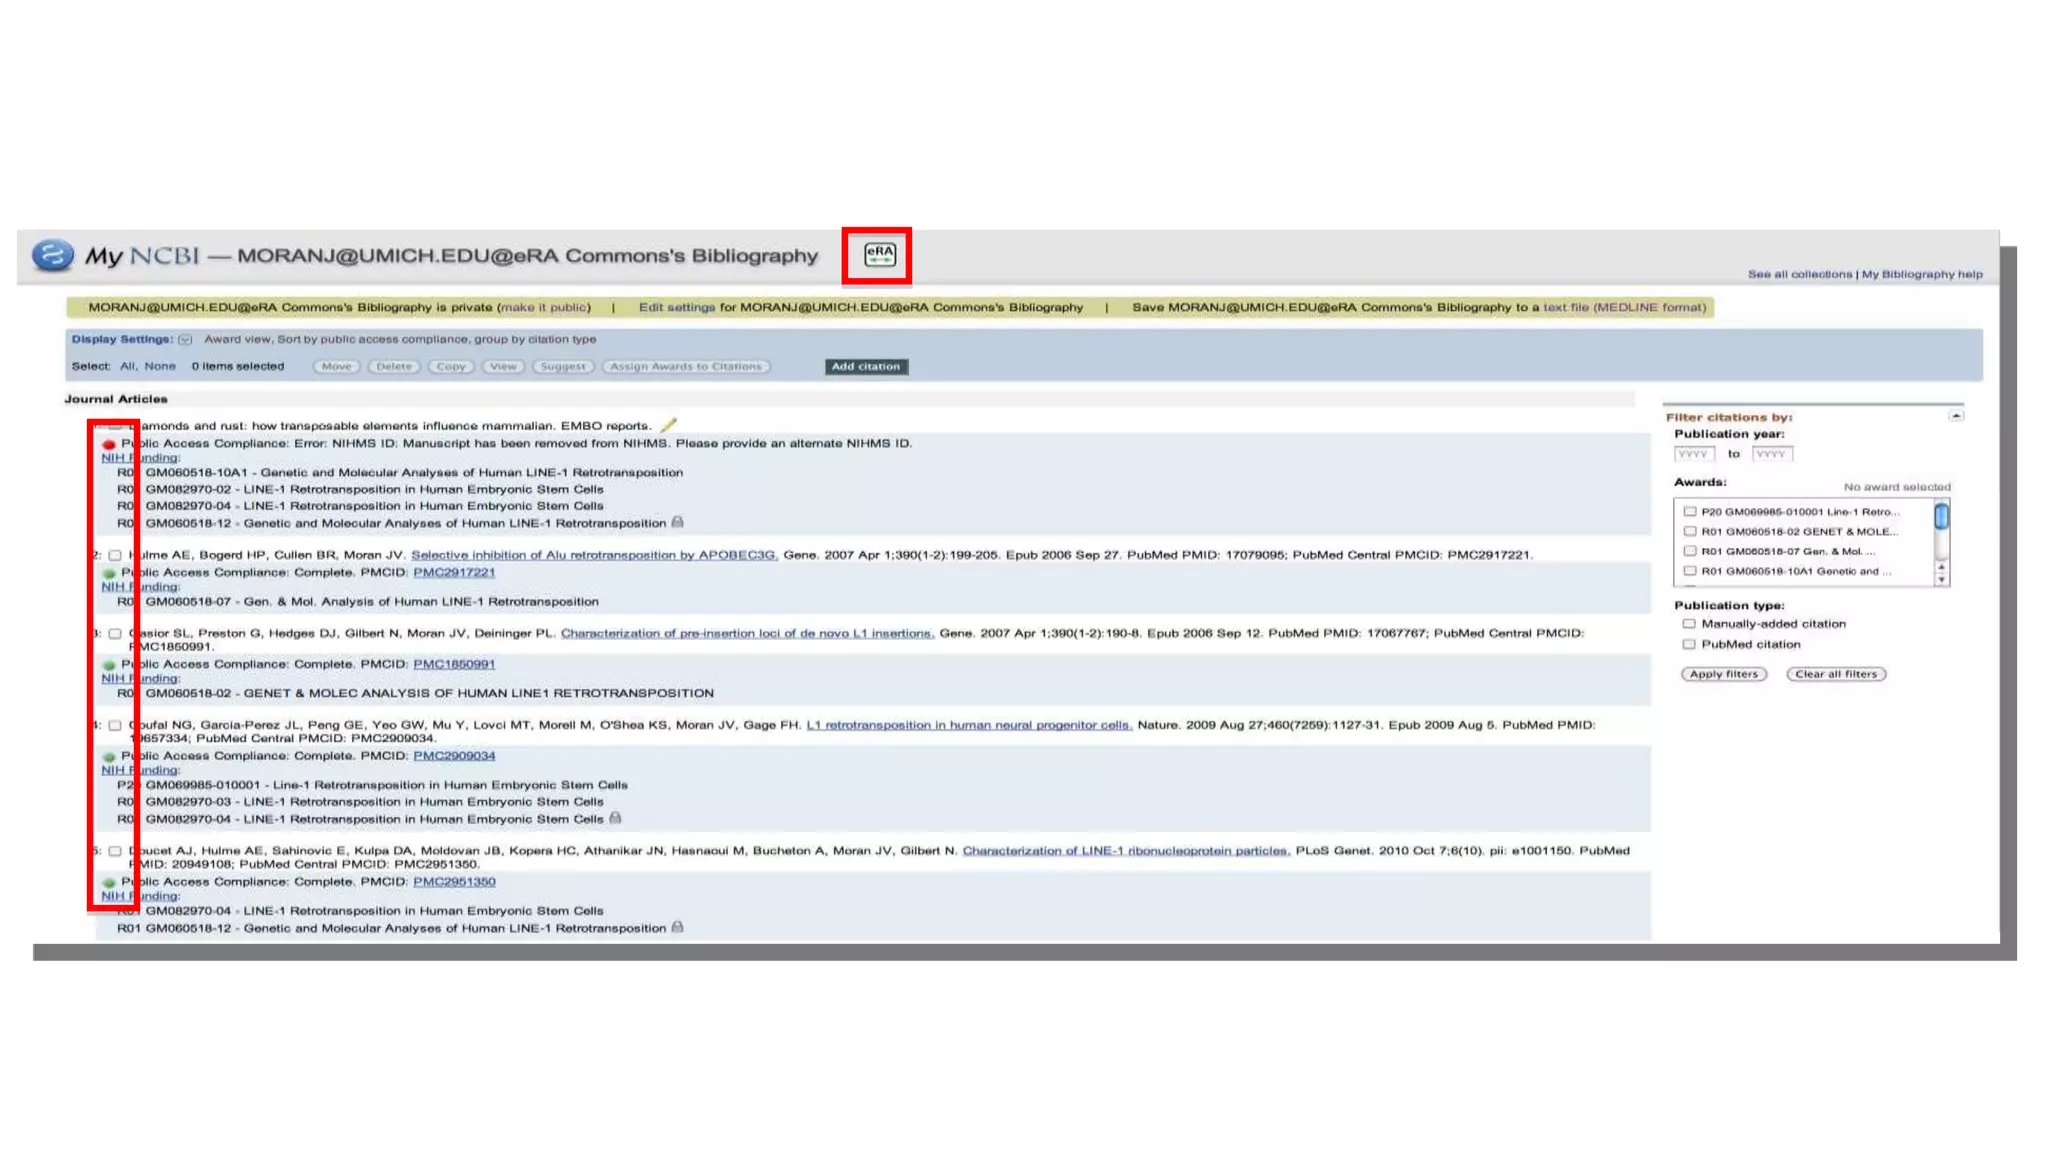Click the My NCBI globe logo
This screenshot has height=1151, width=2048.
[x=52, y=255]
